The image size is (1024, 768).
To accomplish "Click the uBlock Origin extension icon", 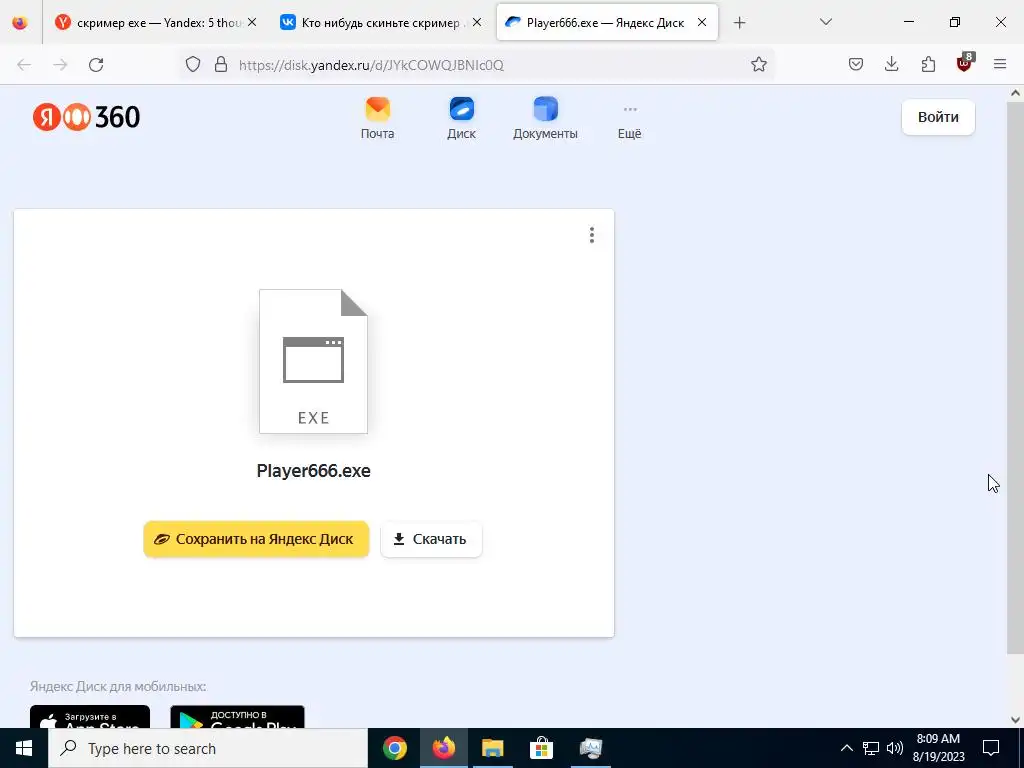I will [965, 63].
